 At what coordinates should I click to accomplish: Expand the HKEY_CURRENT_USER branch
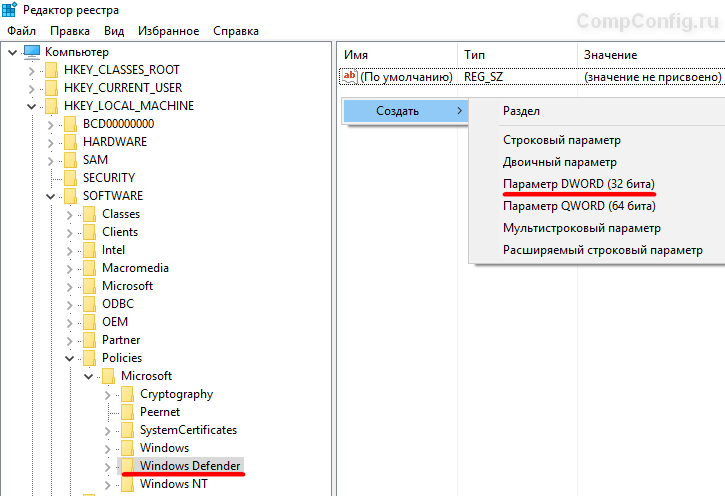(31, 88)
